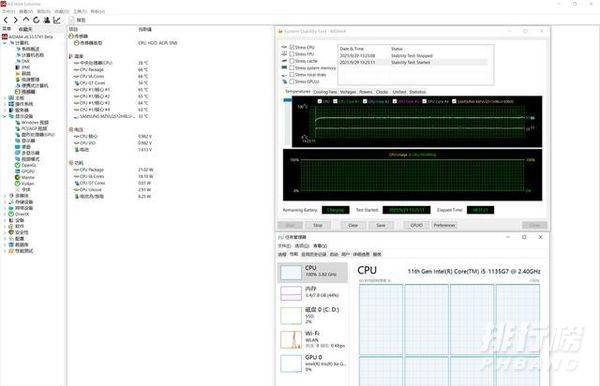This screenshot has height=386, width=600.
Task: Go up one level with the up arrow icon
Action: point(26,20)
